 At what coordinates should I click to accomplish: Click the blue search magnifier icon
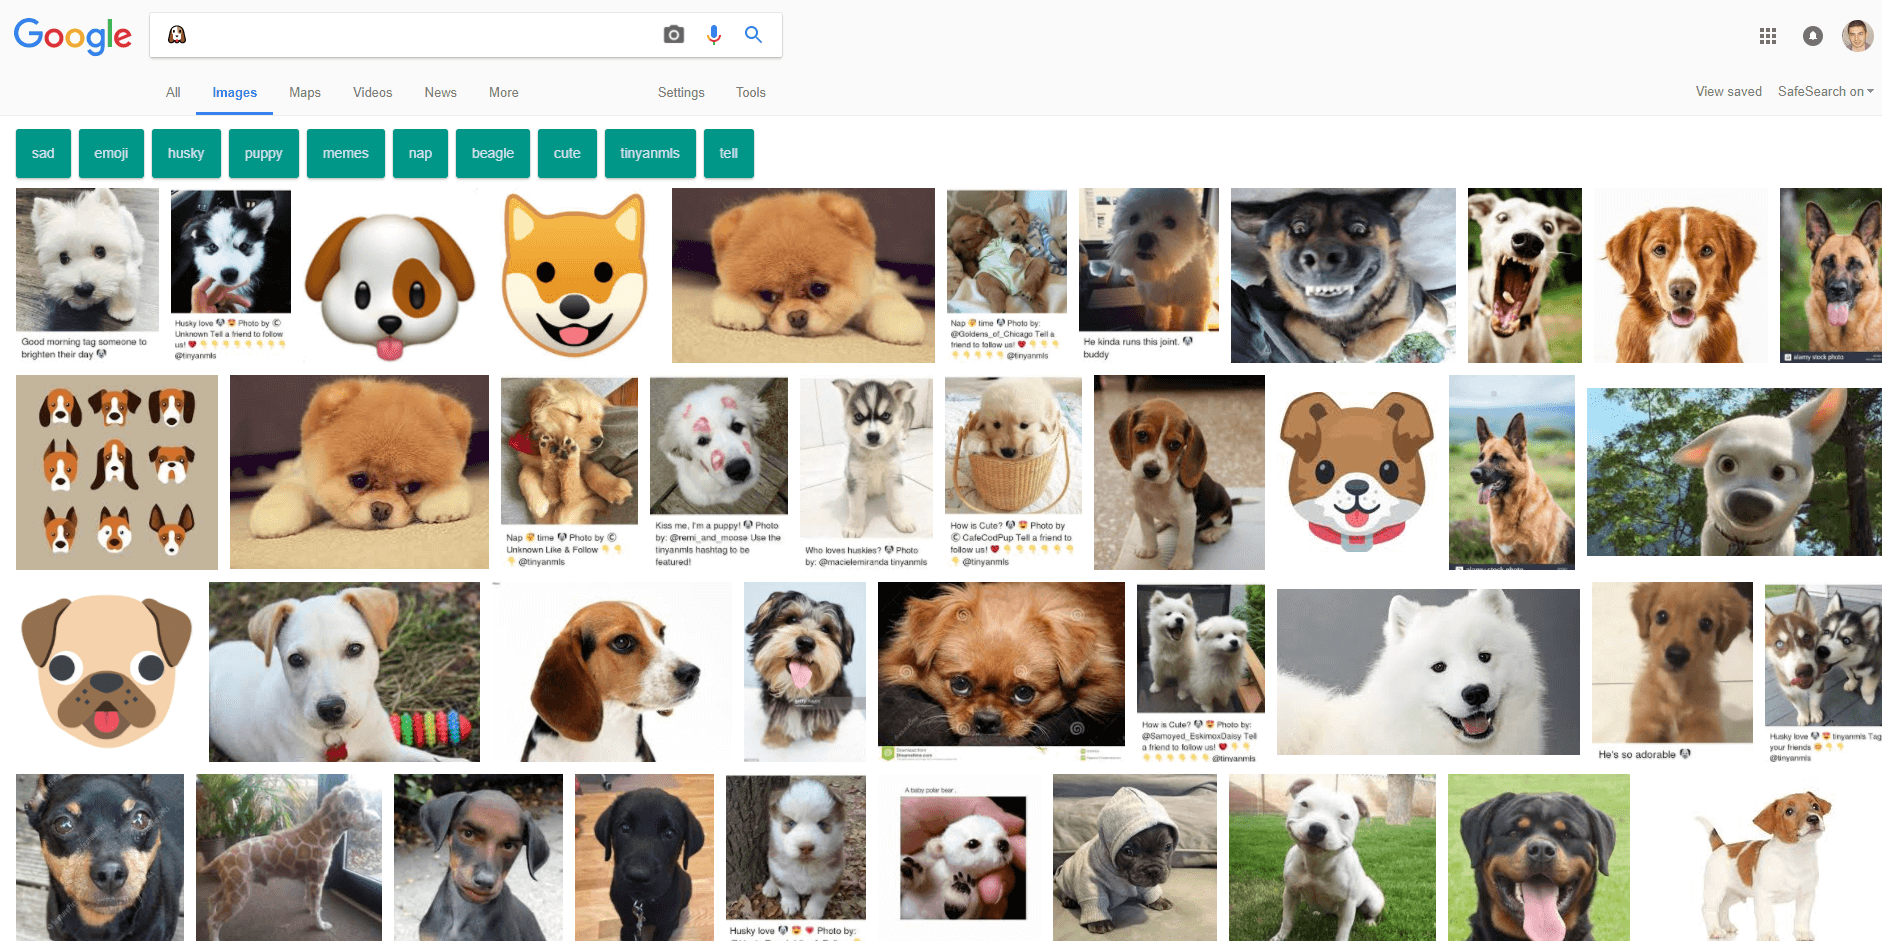pos(753,35)
